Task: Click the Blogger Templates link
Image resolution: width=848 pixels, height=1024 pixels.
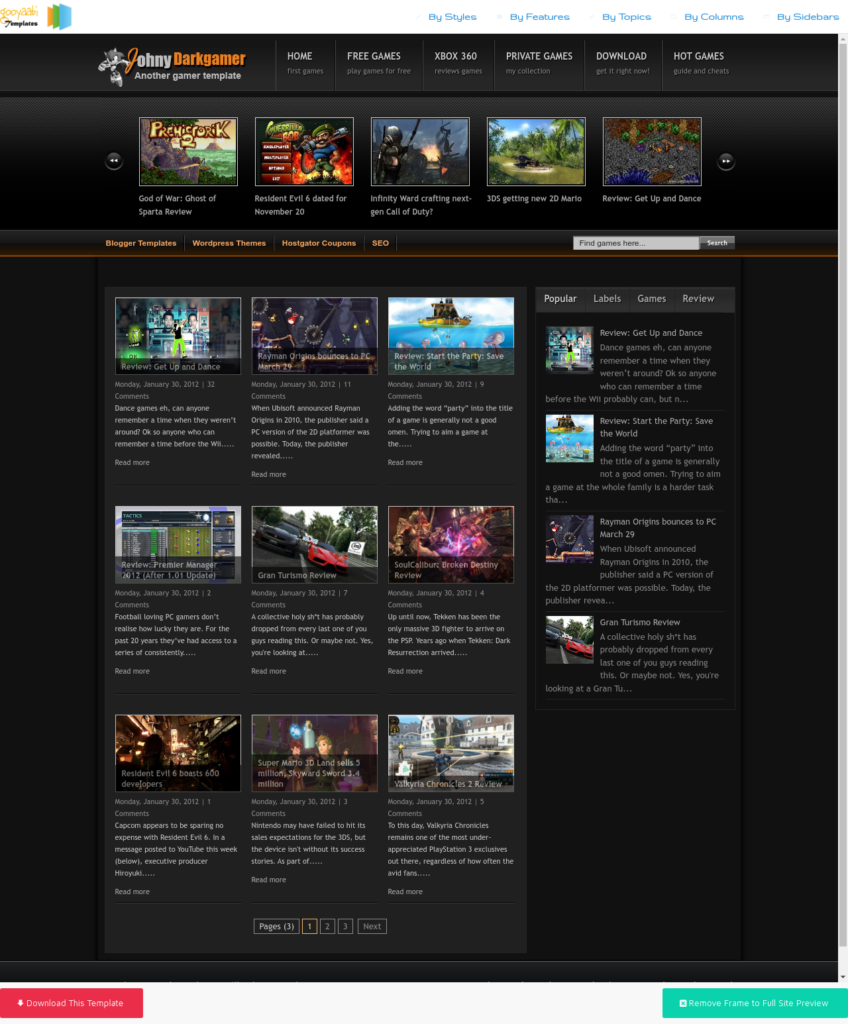Action: pos(141,243)
